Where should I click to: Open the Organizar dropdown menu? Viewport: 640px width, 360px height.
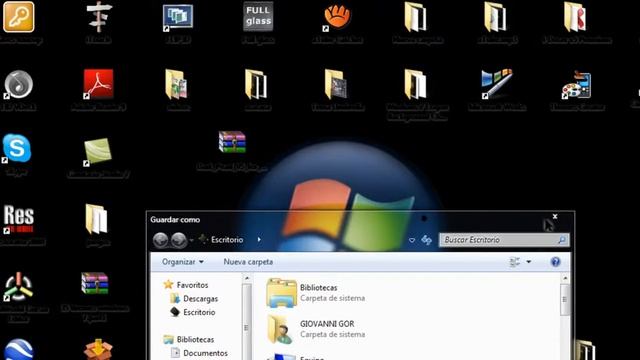(x=182, y=262)
